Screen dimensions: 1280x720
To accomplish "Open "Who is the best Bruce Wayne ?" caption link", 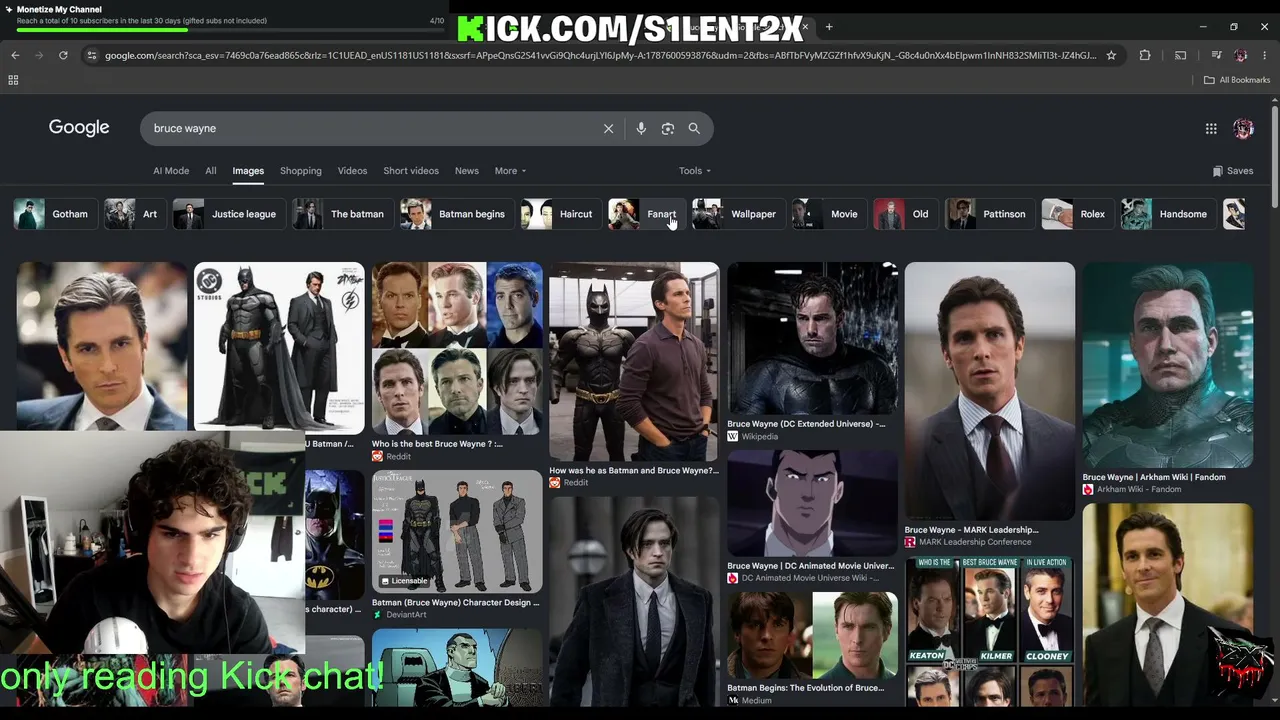I will point(437,444).
